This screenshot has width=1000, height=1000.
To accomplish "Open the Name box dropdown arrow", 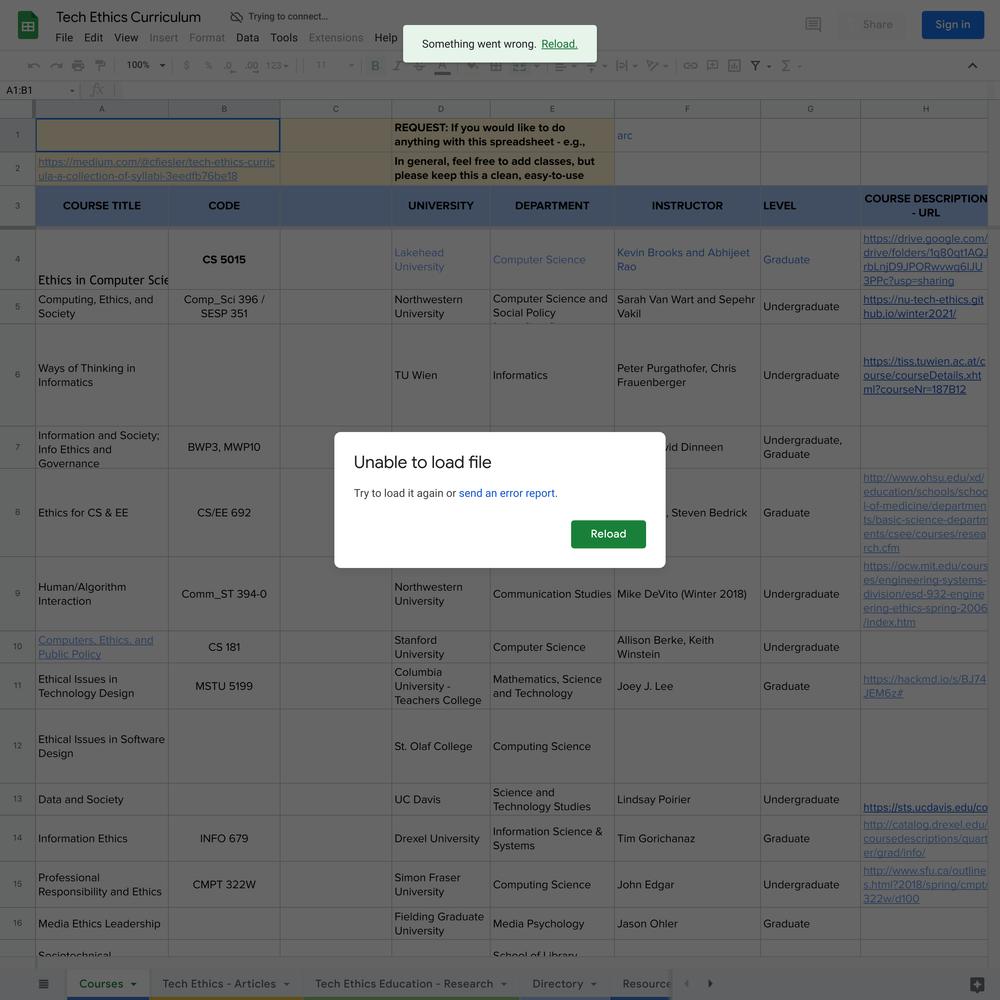I will [x=71, y=91].
